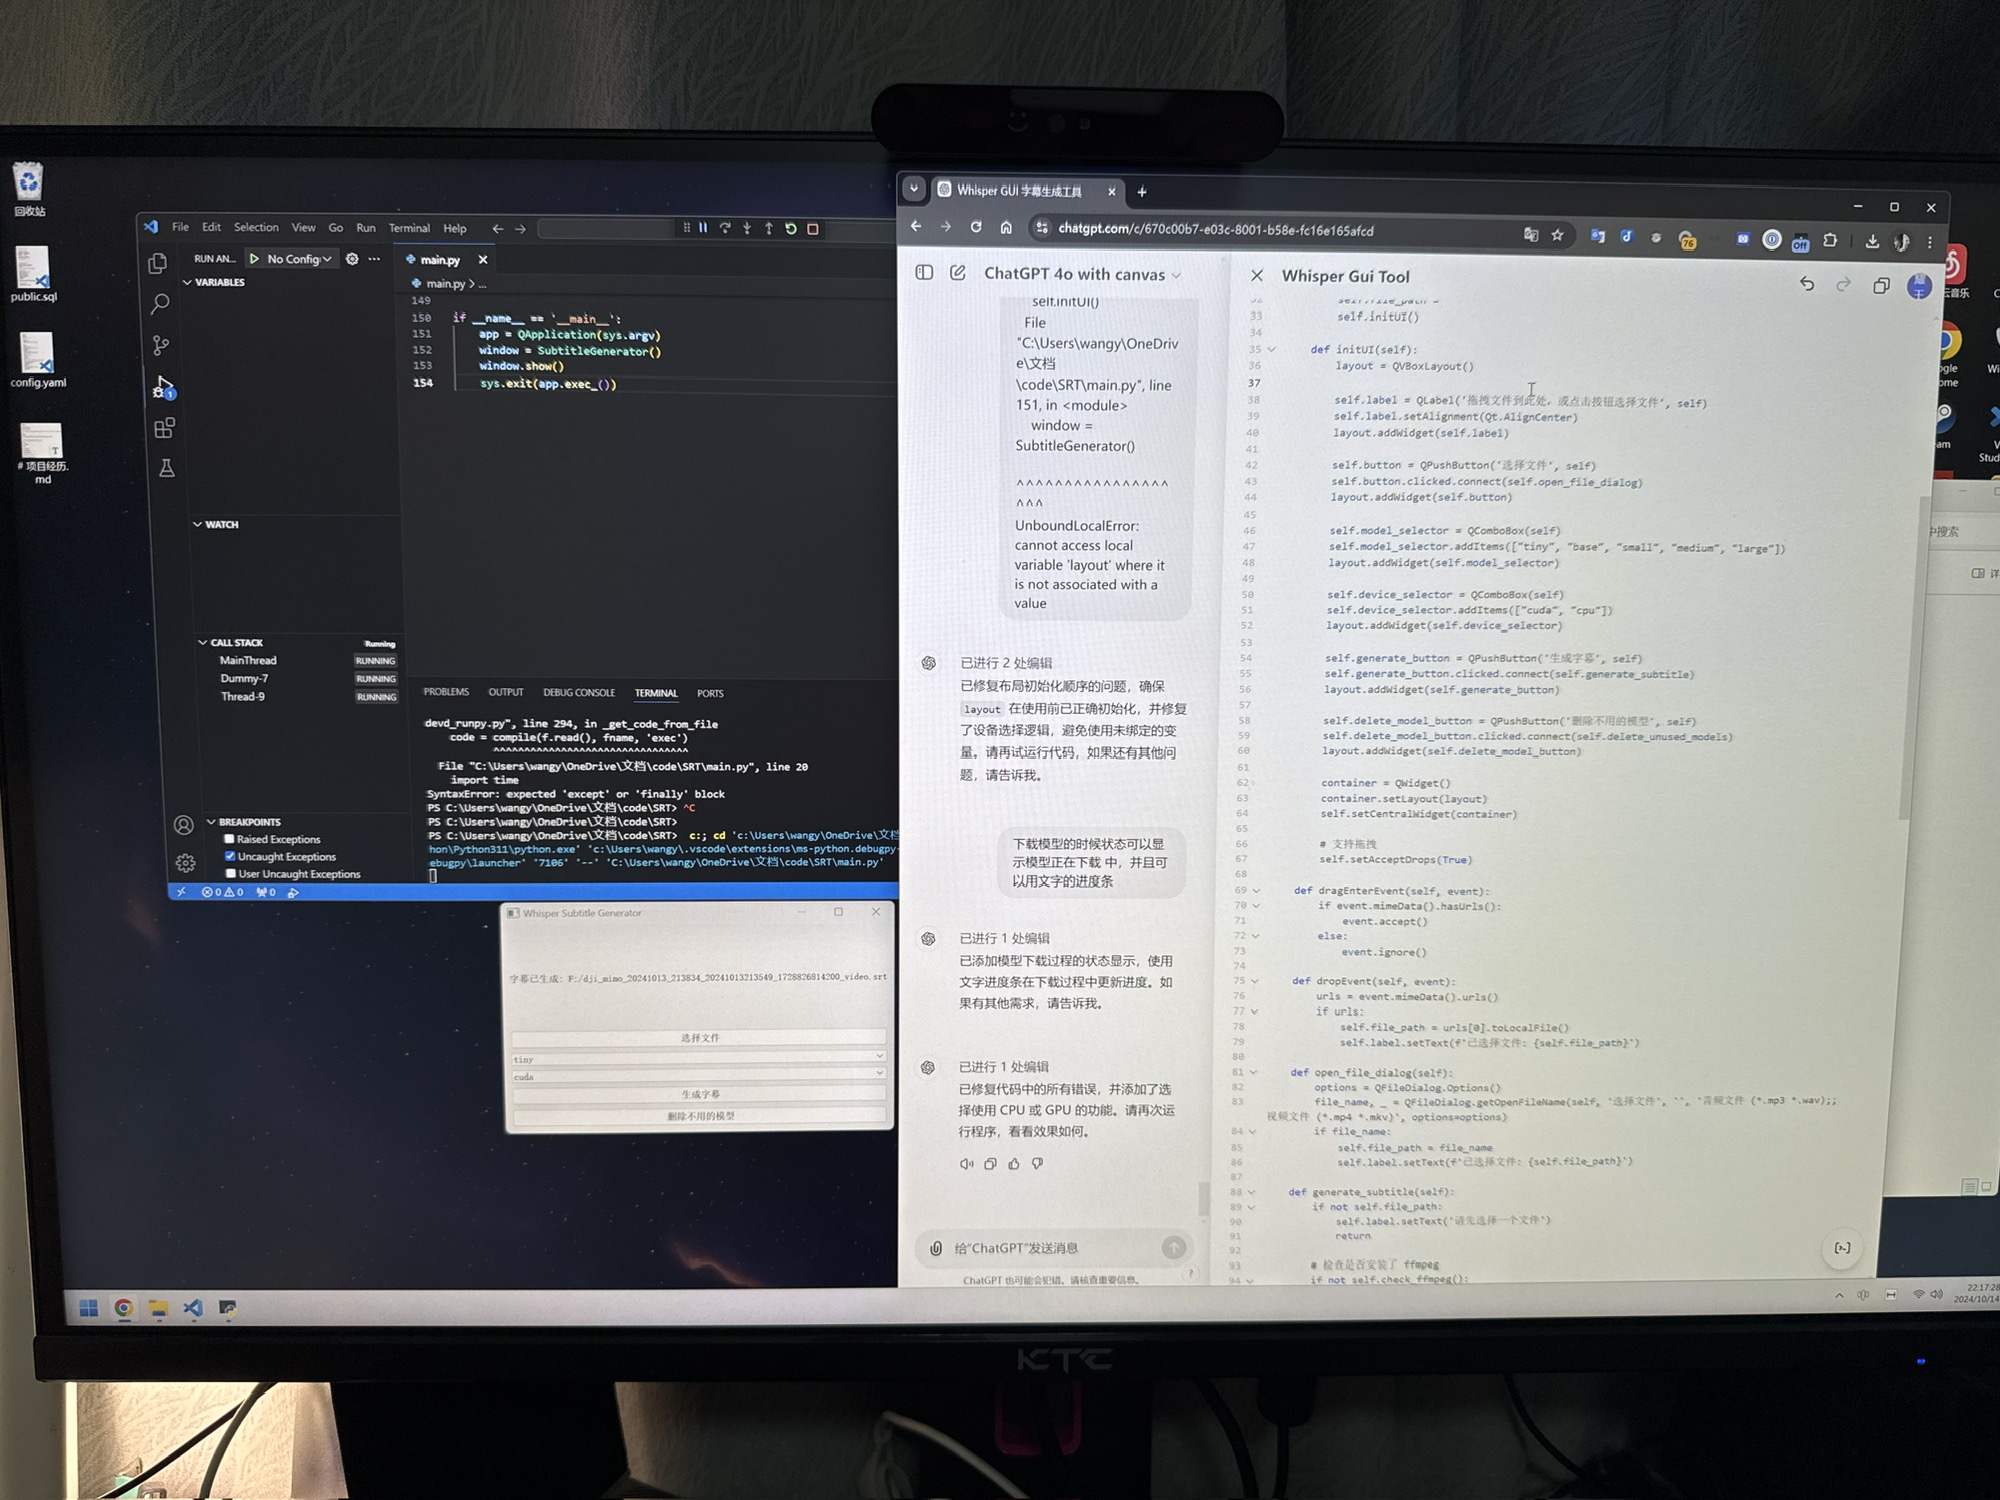The width and height of the screenshot is (2000, 1500).
Task: Give the ChatGPT response a thumbs up
Action: (x=1014, y=1164)
